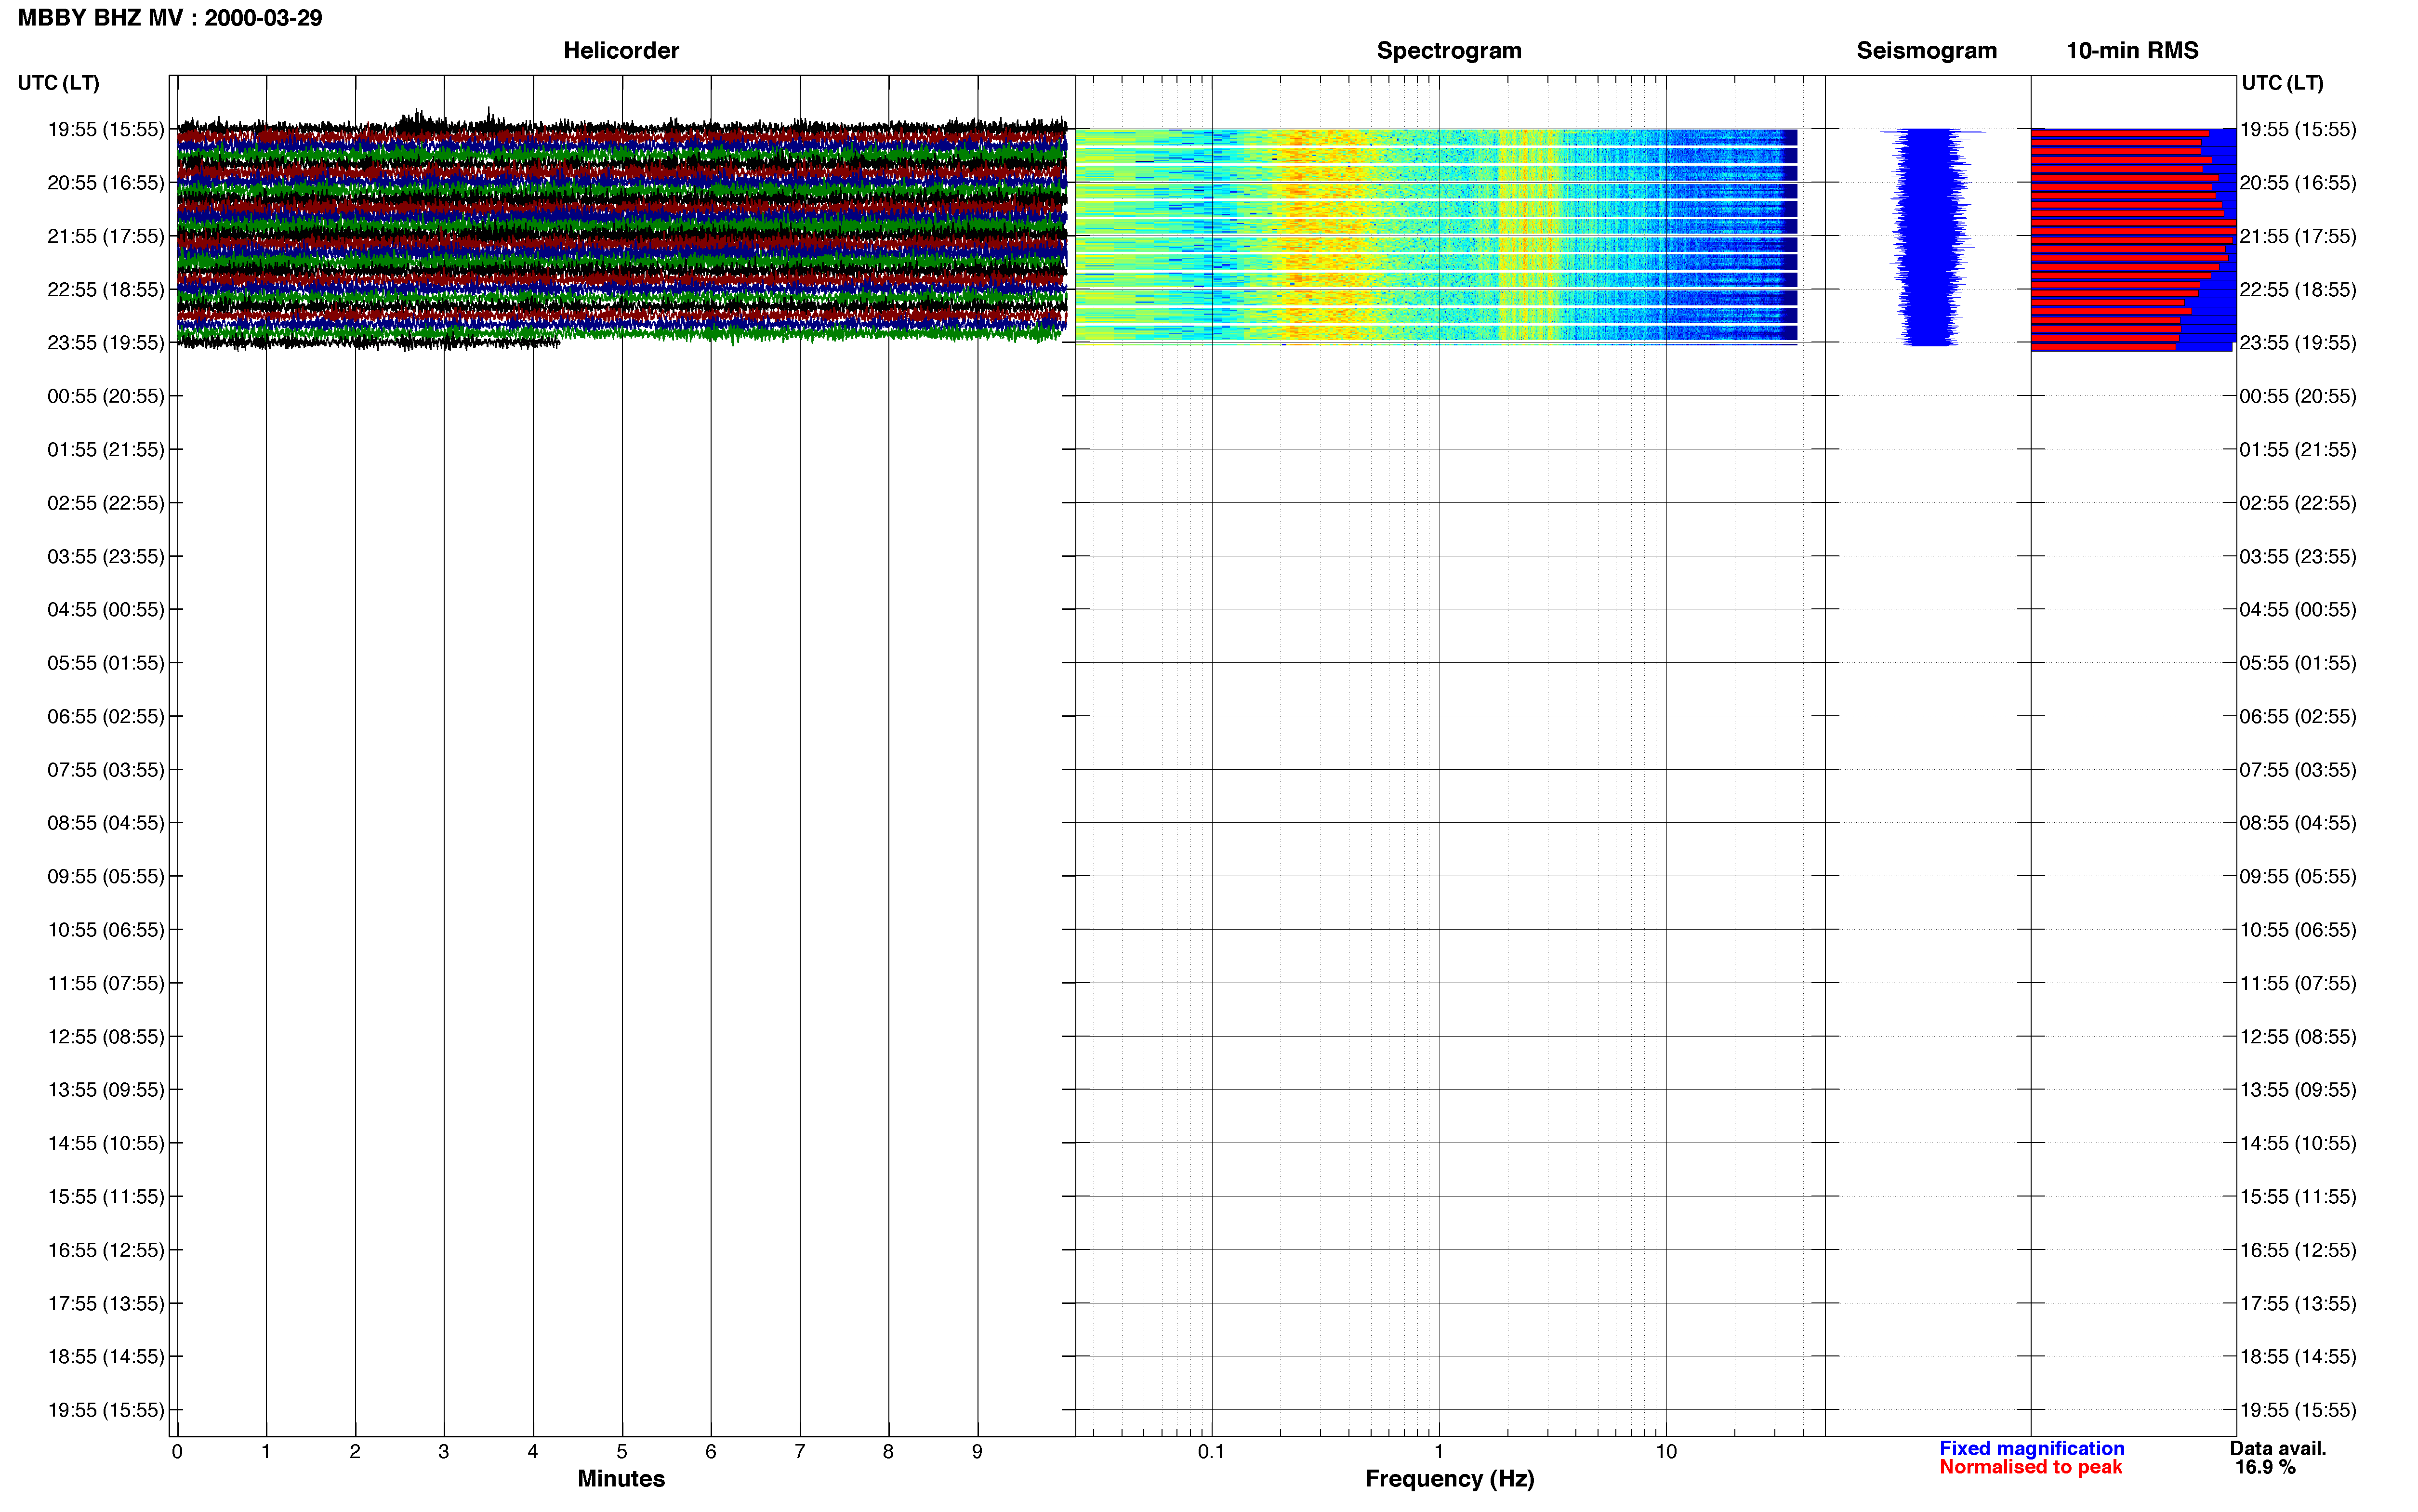Click the helicorder waveform traces
This screenshot has height=1512, width=2418.
point(621,230)
